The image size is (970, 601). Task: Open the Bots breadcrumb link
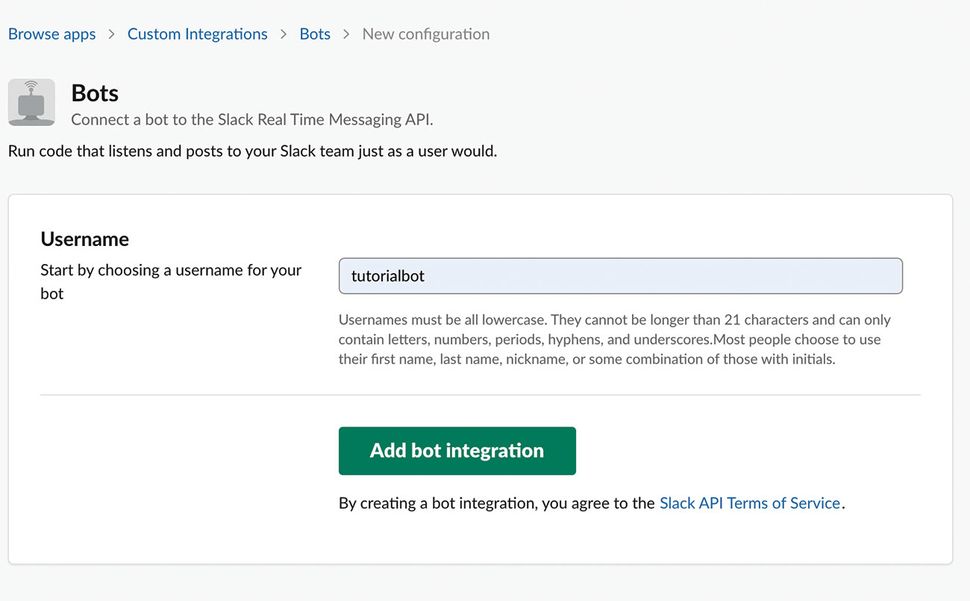point(314,33)
